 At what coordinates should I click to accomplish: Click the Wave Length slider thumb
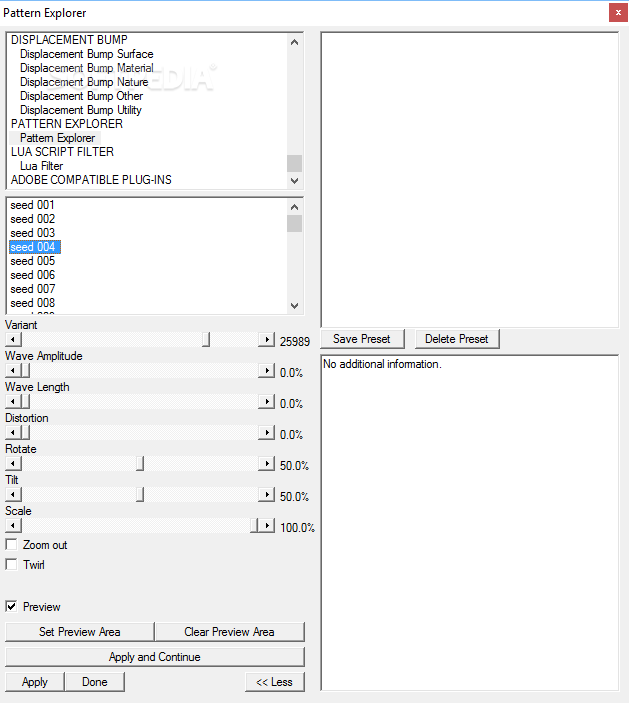click(x=26, y=401)
